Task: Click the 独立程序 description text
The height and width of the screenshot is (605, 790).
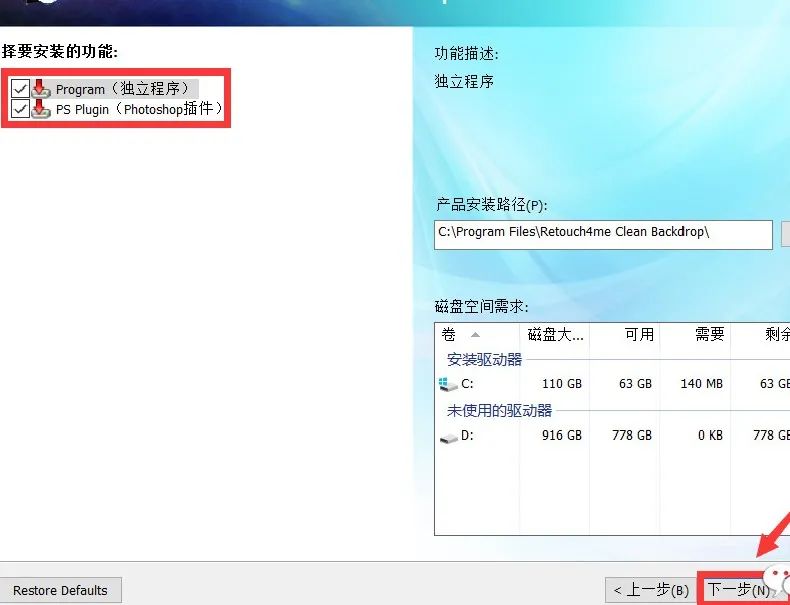Action: [464, 82]
